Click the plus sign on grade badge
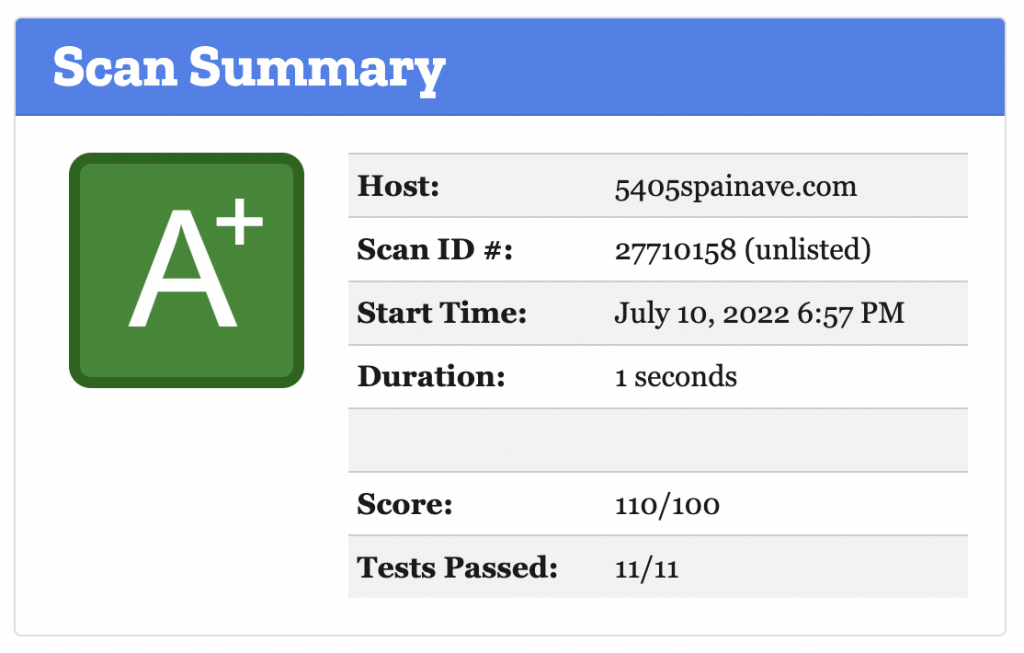Screen dimensions: 1024x653 [240, 221]
